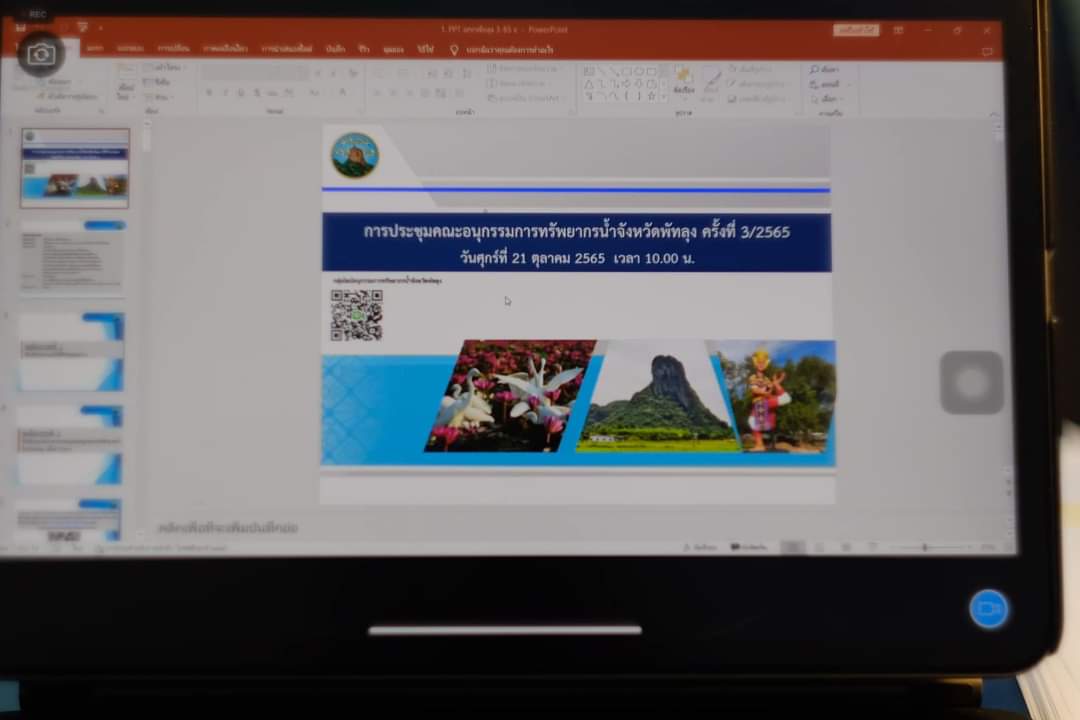Click the Tell Me lightbulb search box
Screen dimensions: 1080x720
[x=502, y=50]
